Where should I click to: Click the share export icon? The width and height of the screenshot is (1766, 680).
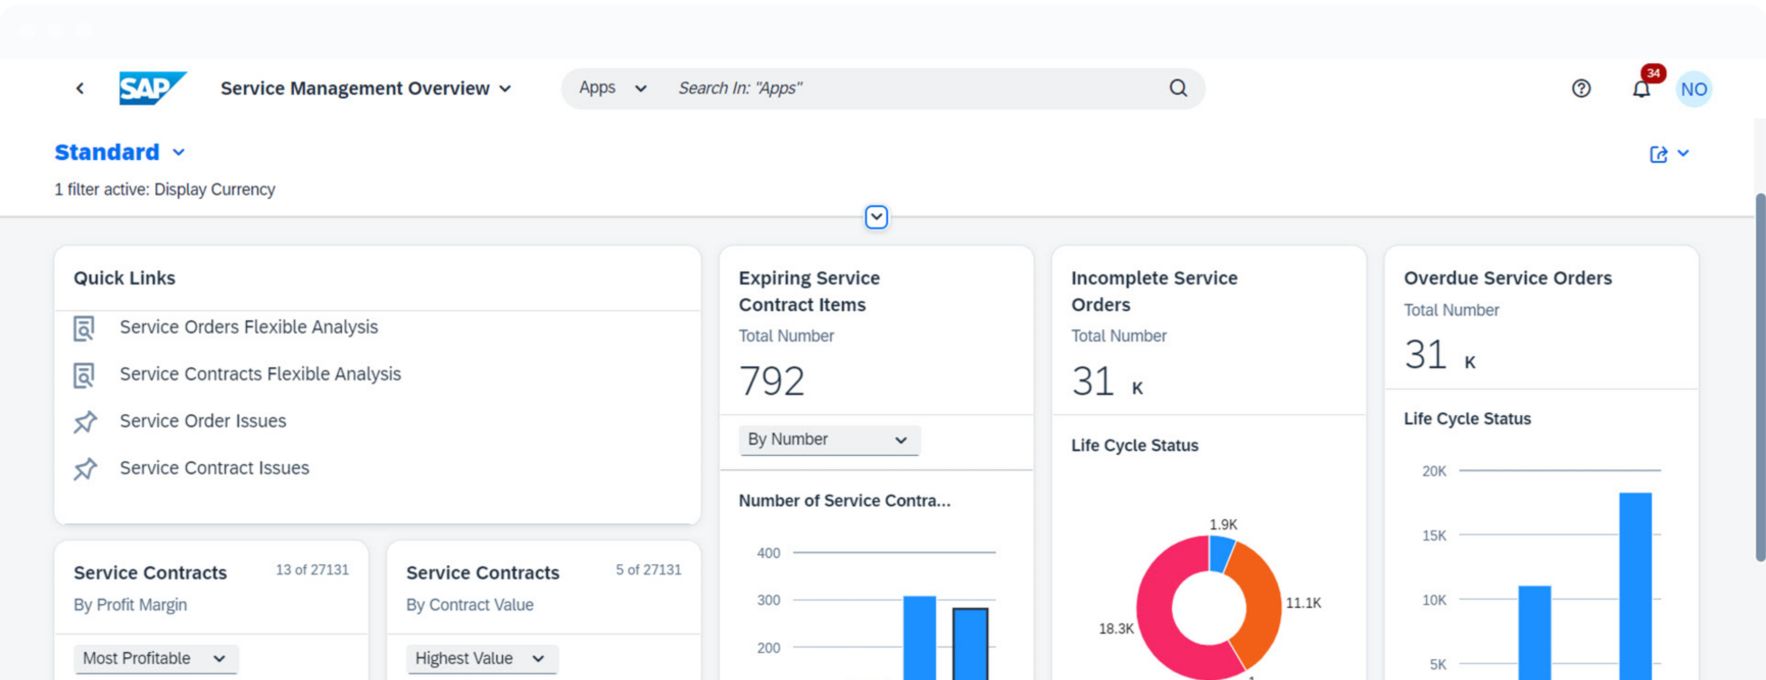click(1658, 154)
